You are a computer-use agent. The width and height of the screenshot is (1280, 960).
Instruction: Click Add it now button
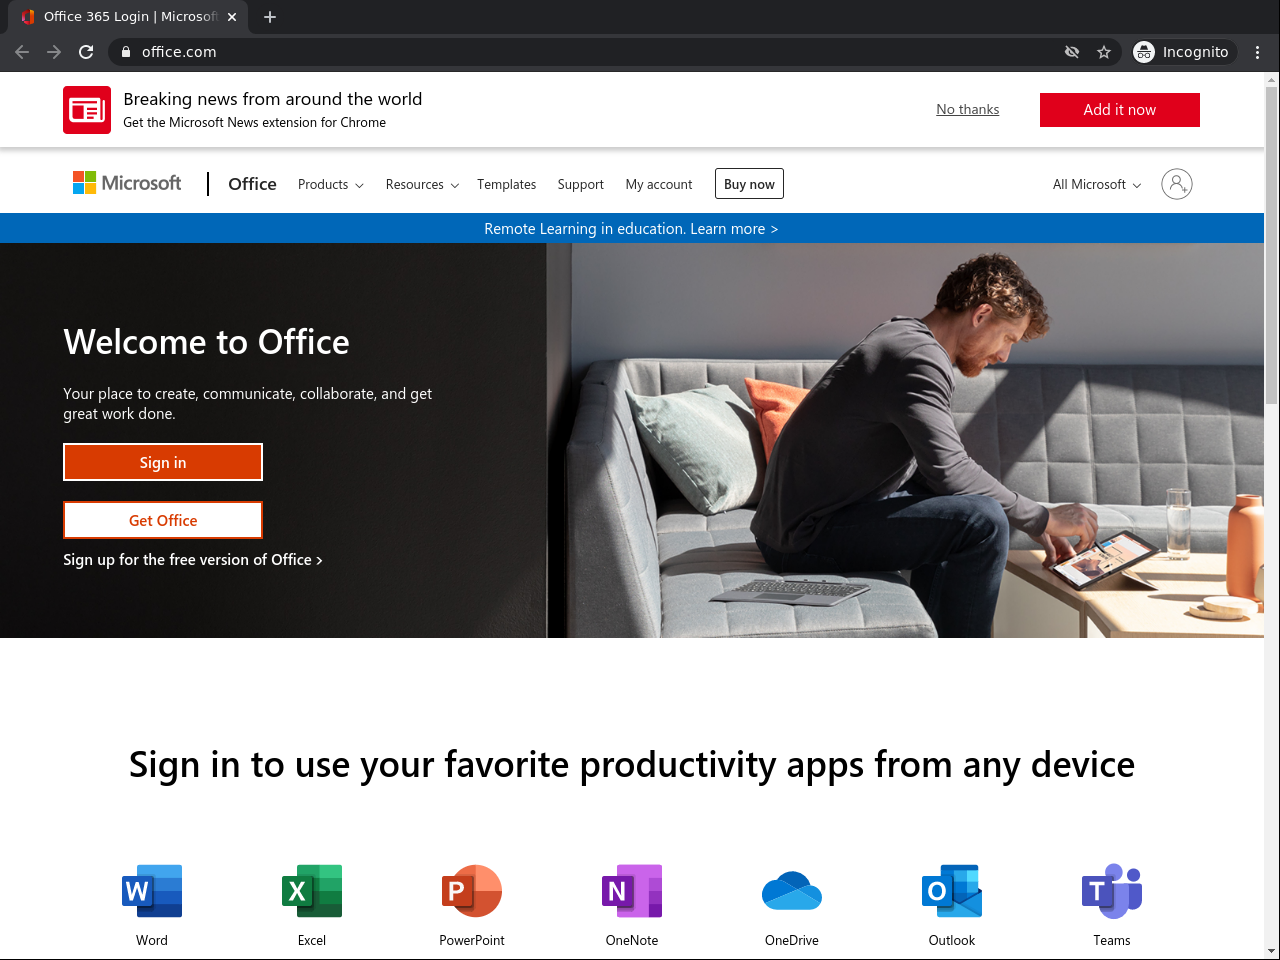tap(1120, 110)
